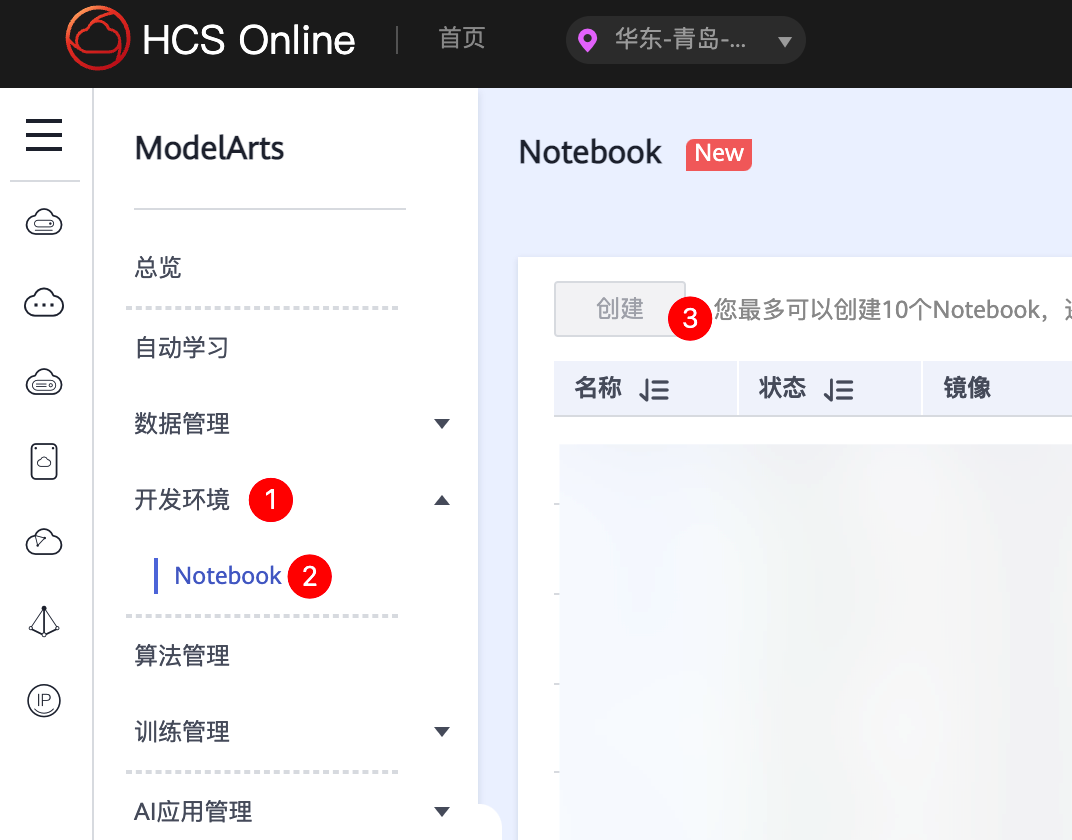1072x840 pixels.
Task: Click the HCS Online title text
Action: tap(249, 40)
